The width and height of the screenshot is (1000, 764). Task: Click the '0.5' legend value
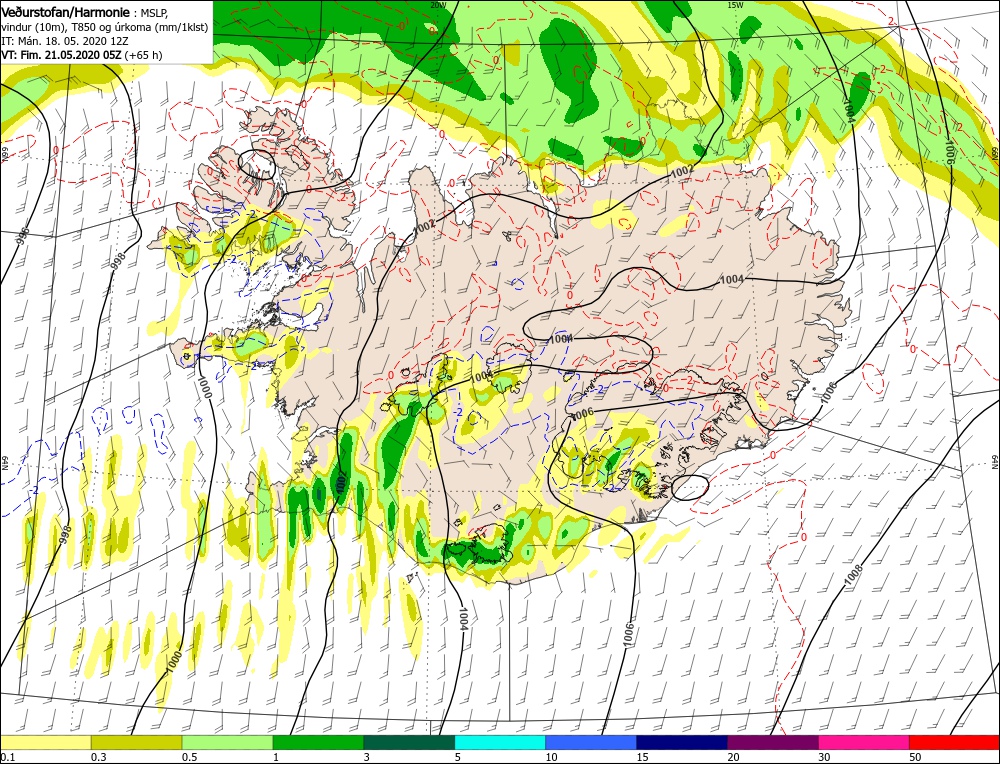(189, 756)
